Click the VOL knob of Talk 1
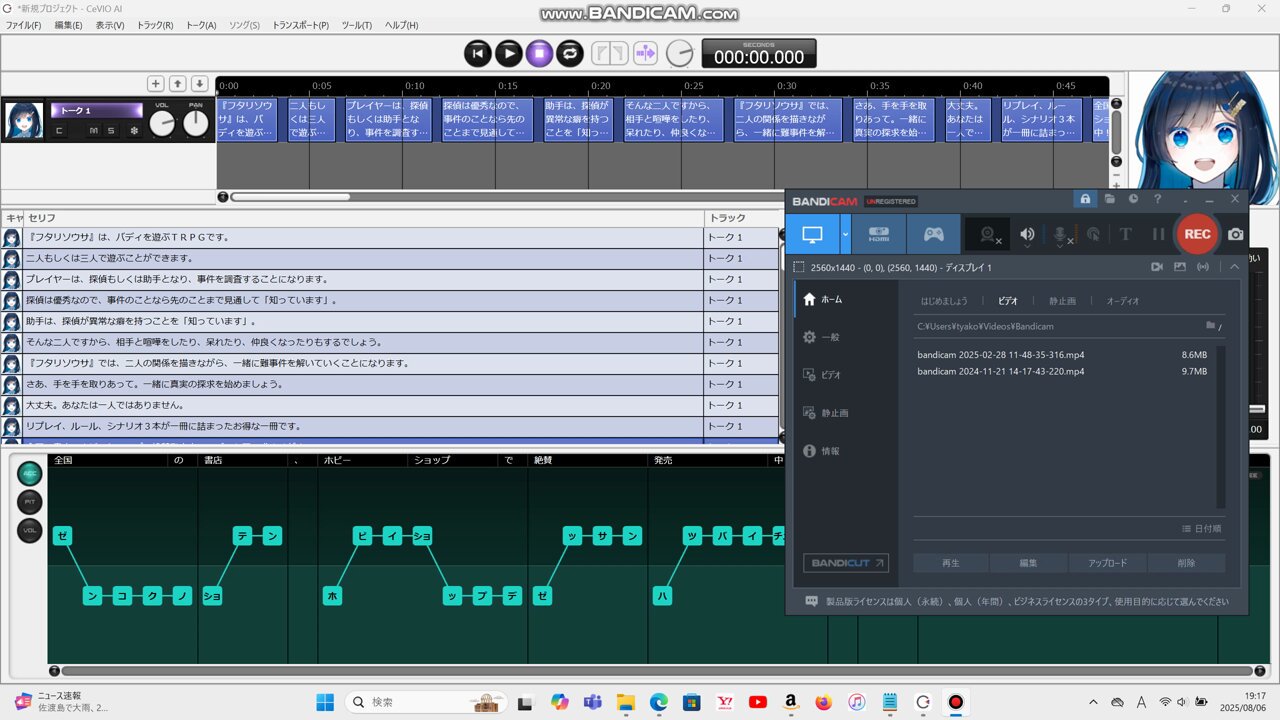Image resolution: width=1280 pixels, height=720 pixels. [x=162, y=123]
